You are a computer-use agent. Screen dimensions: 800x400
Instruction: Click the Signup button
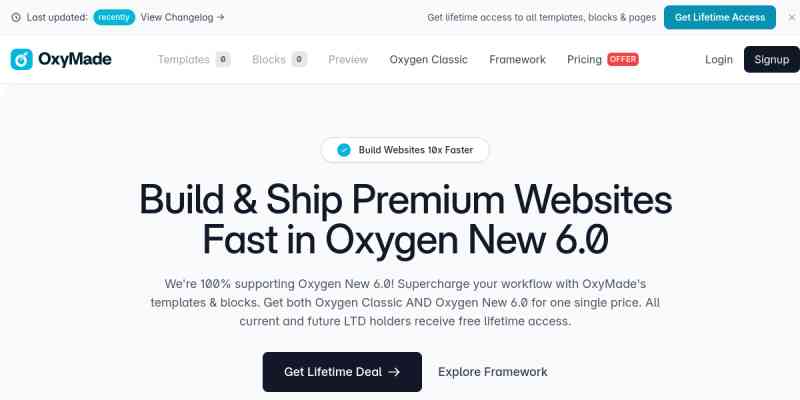pos(771,60)
